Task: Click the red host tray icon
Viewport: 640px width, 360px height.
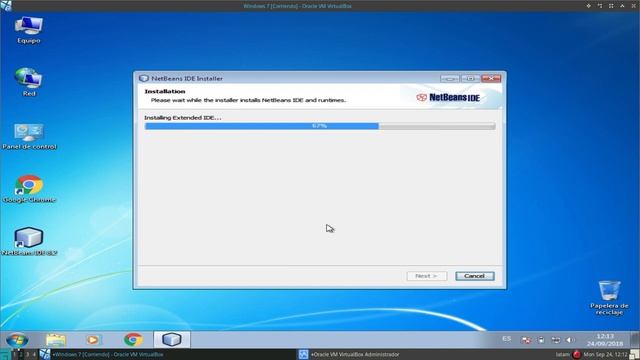Action: click(x=576, y=354)
